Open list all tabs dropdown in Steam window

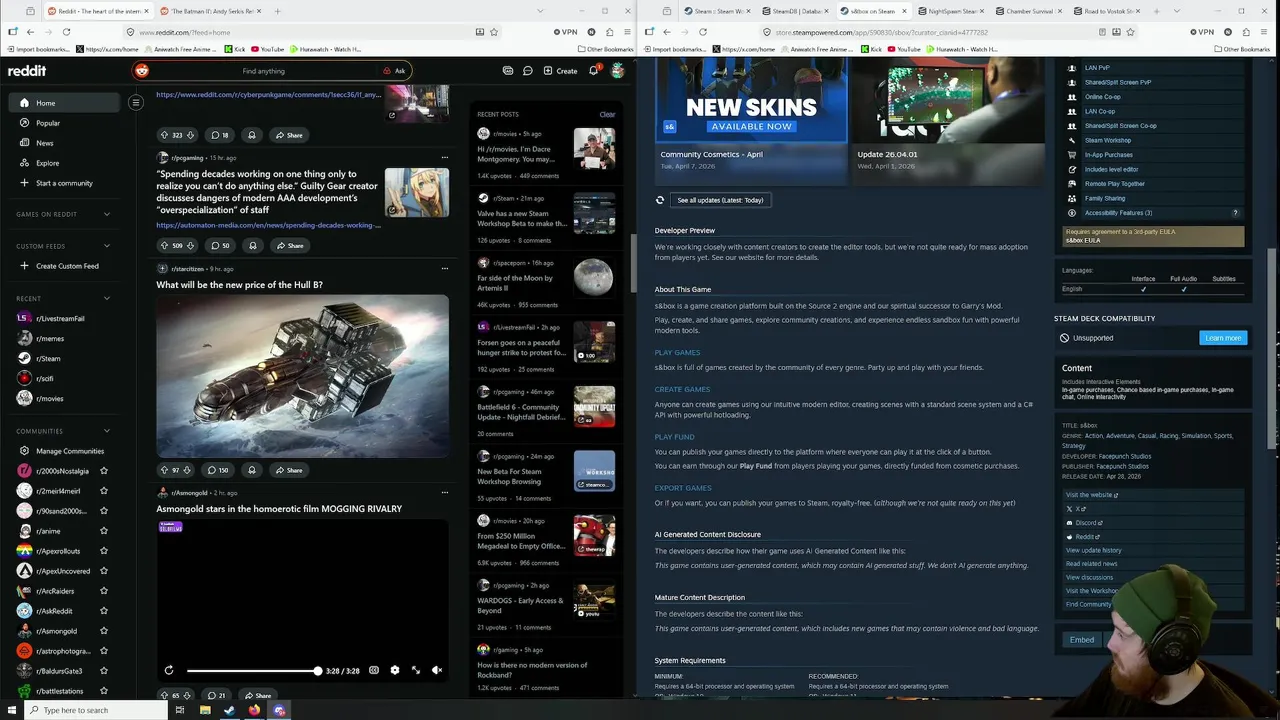click(x=1176, y=11)
